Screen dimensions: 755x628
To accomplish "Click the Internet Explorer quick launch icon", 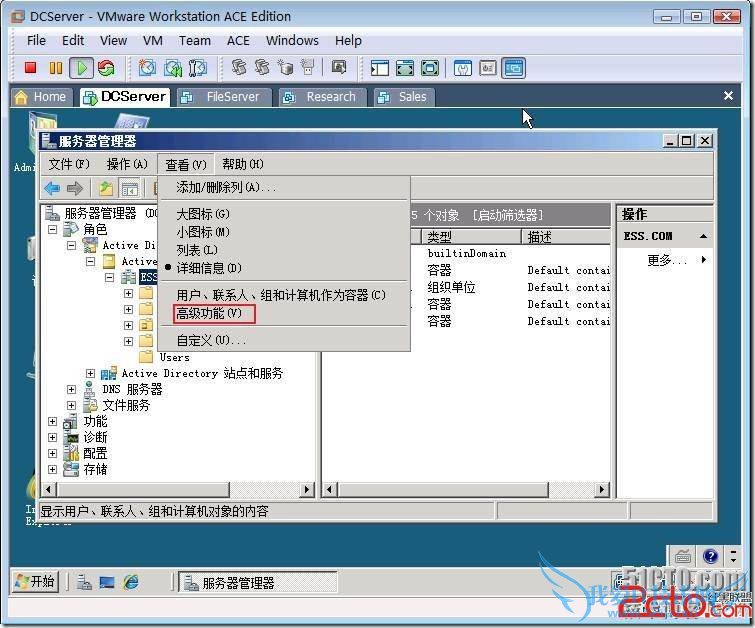I will click(x=130, y=583).
